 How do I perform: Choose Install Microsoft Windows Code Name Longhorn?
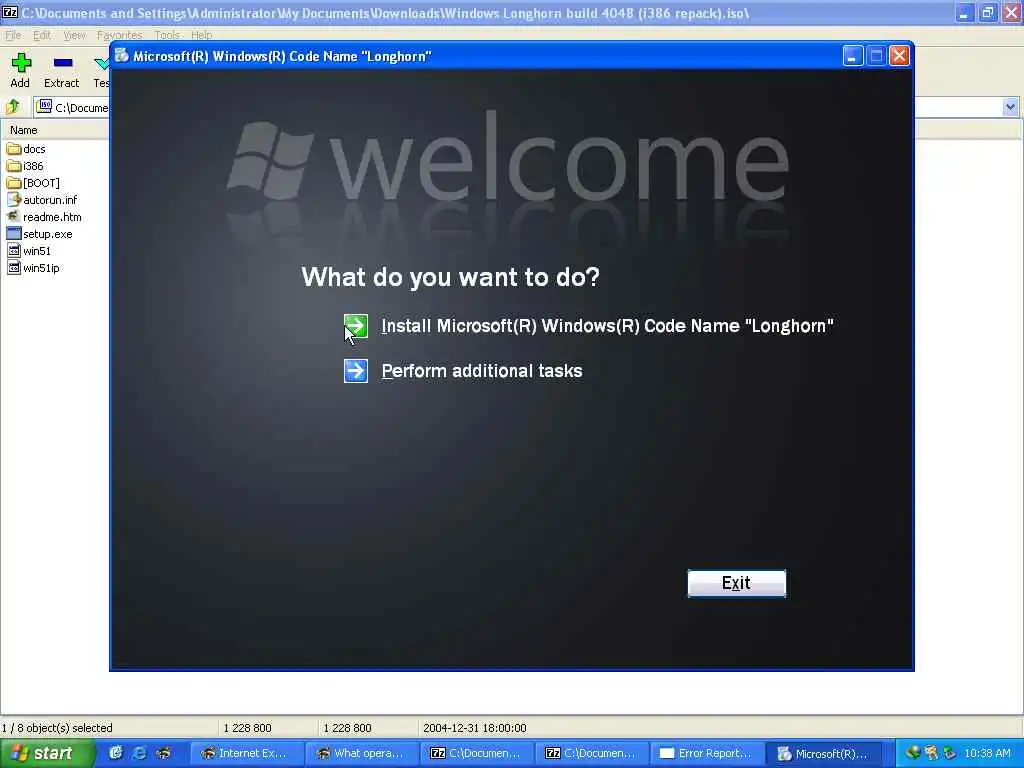click(607, 326)
